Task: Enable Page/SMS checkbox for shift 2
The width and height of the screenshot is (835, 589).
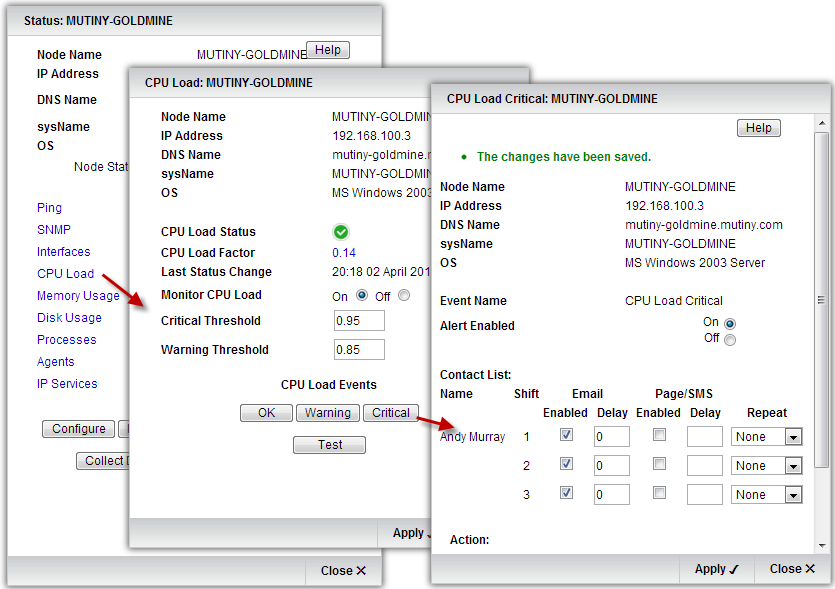Action: [x=659, y=464]
